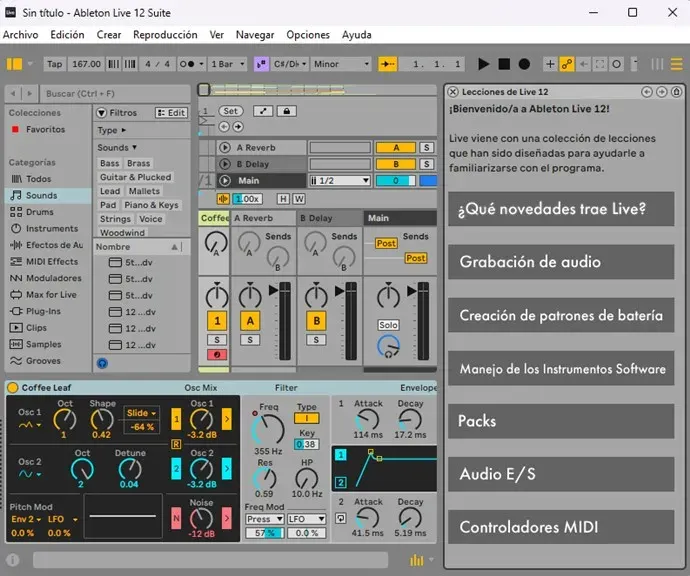Toggle Scale Mode next to C#/Db

pos(261,64)
